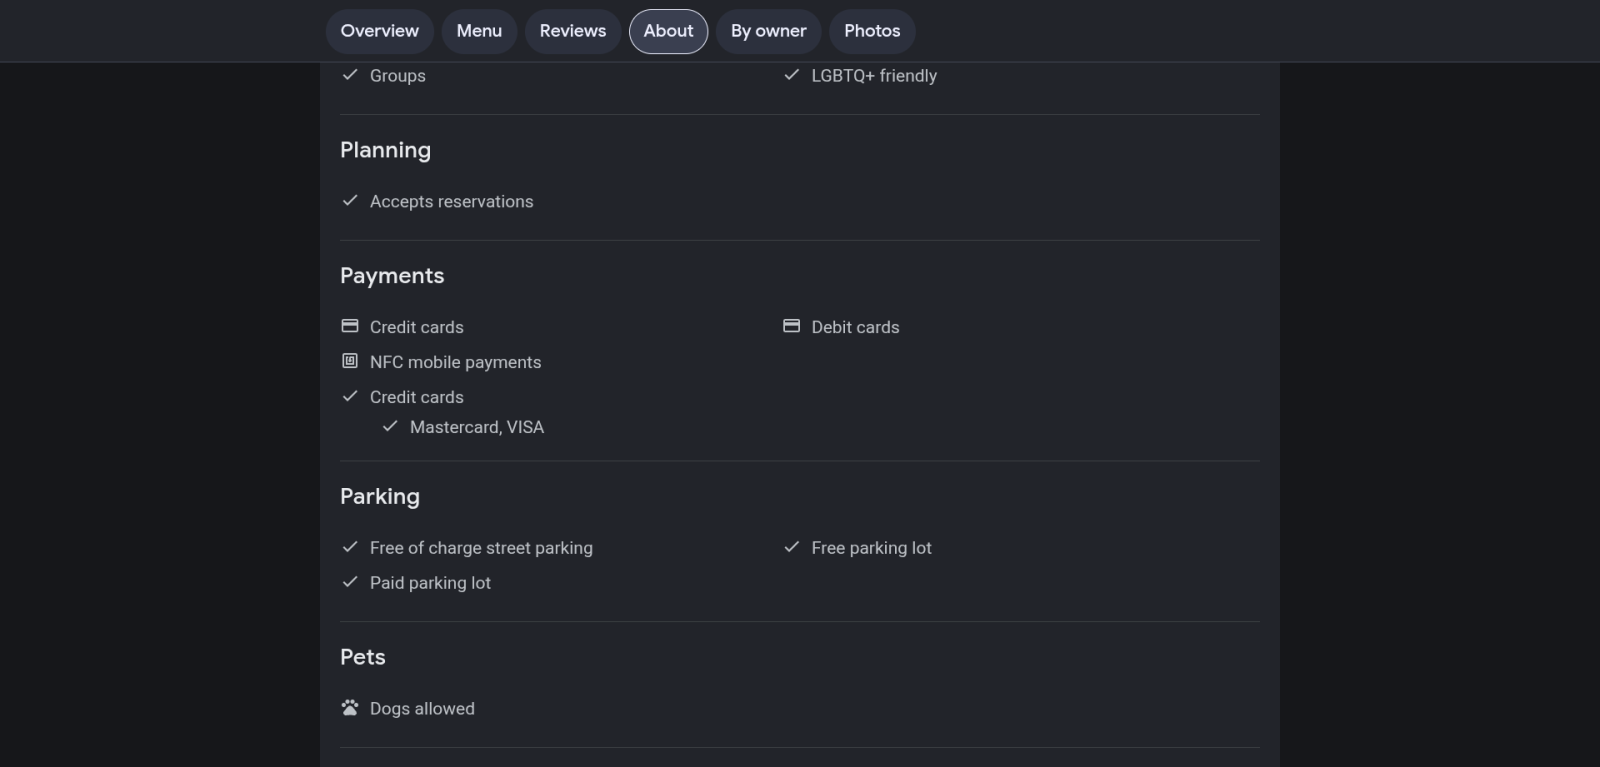Click the NFC mobile payments icon
Viewport: 1600px width, 767px height.
[350, 361]
